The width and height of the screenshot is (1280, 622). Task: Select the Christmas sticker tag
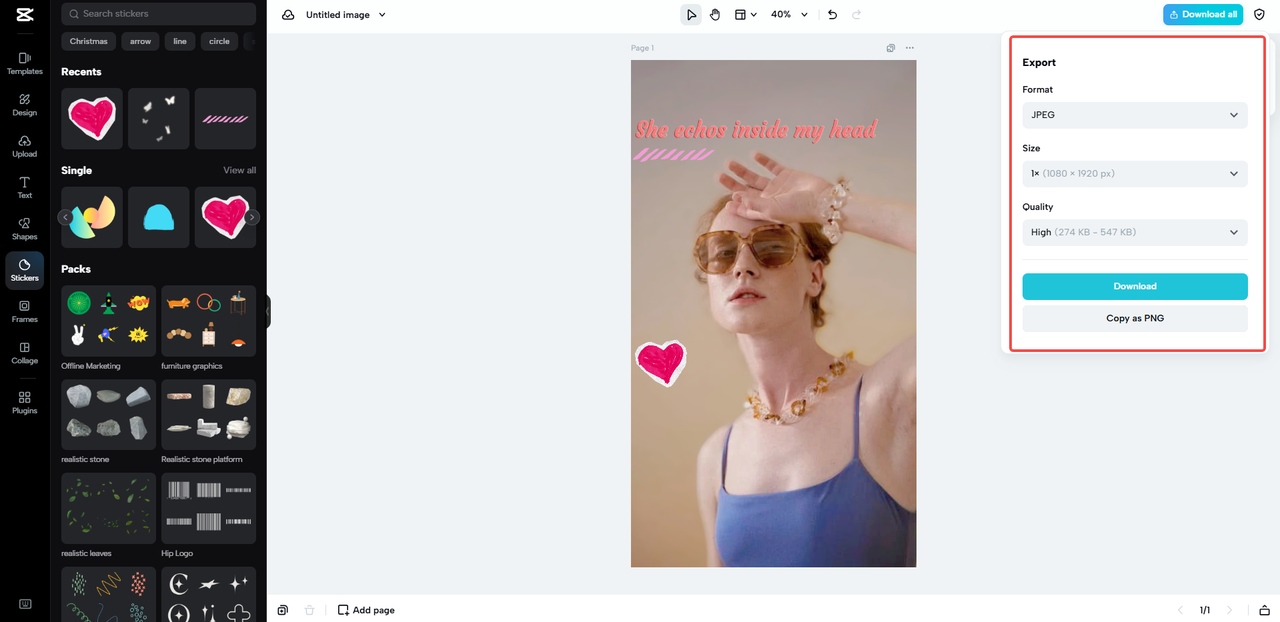89,41
